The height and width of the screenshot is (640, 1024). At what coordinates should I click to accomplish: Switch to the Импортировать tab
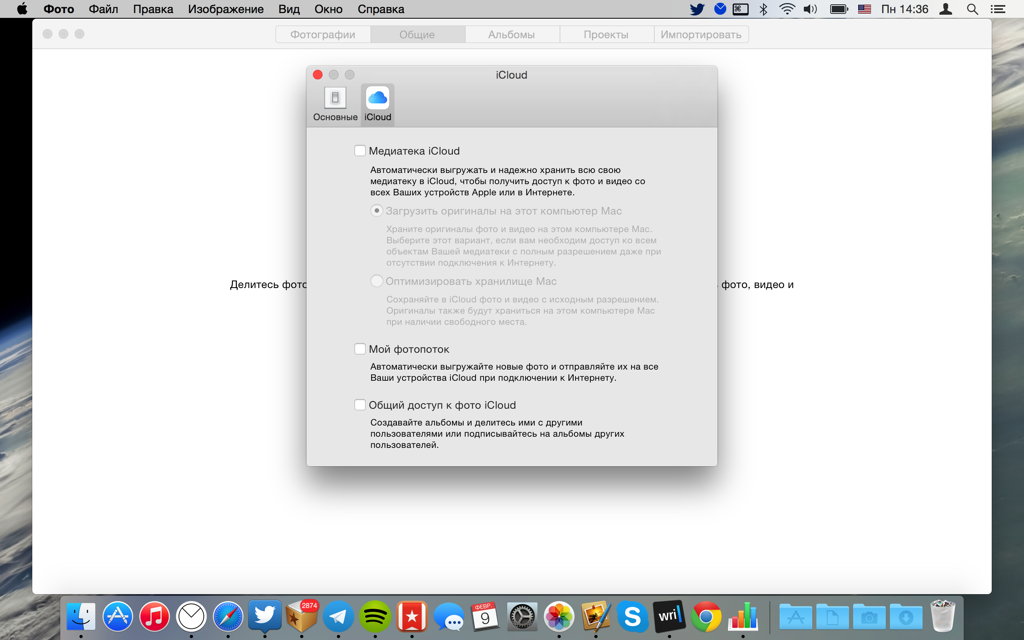(x=701, y=35)
